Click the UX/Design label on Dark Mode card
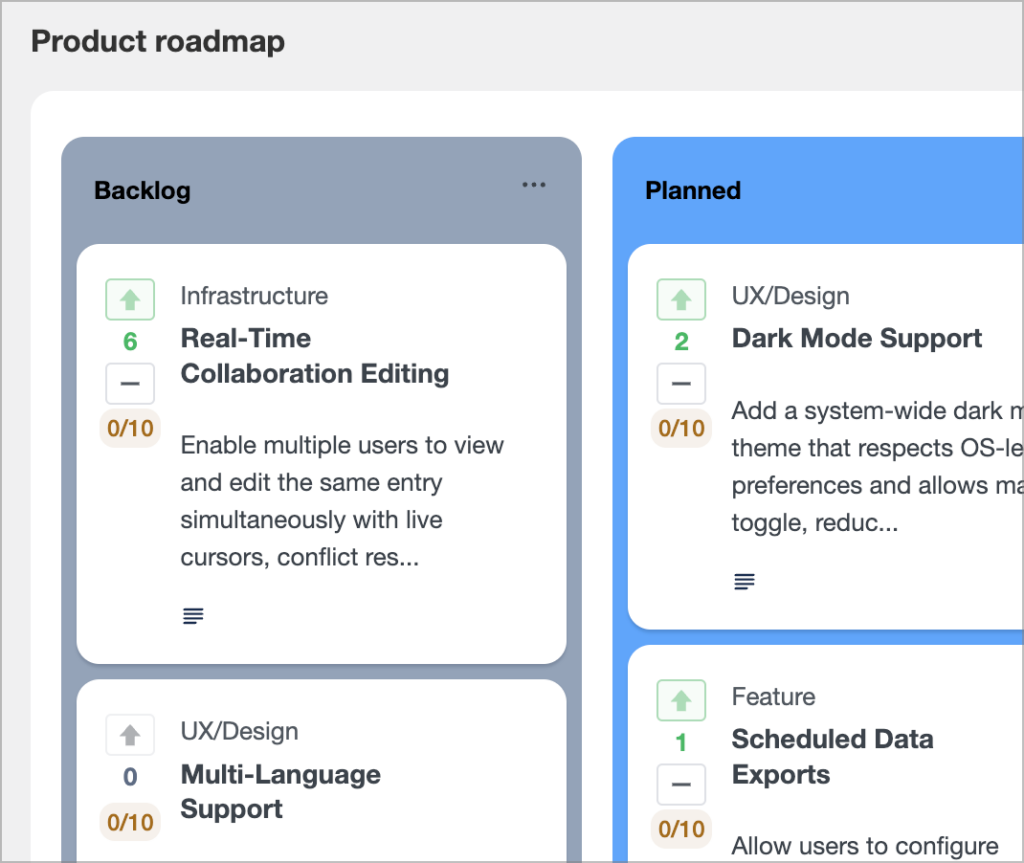This screenshot has height=863, width=1024. click(x=790, y=296)
